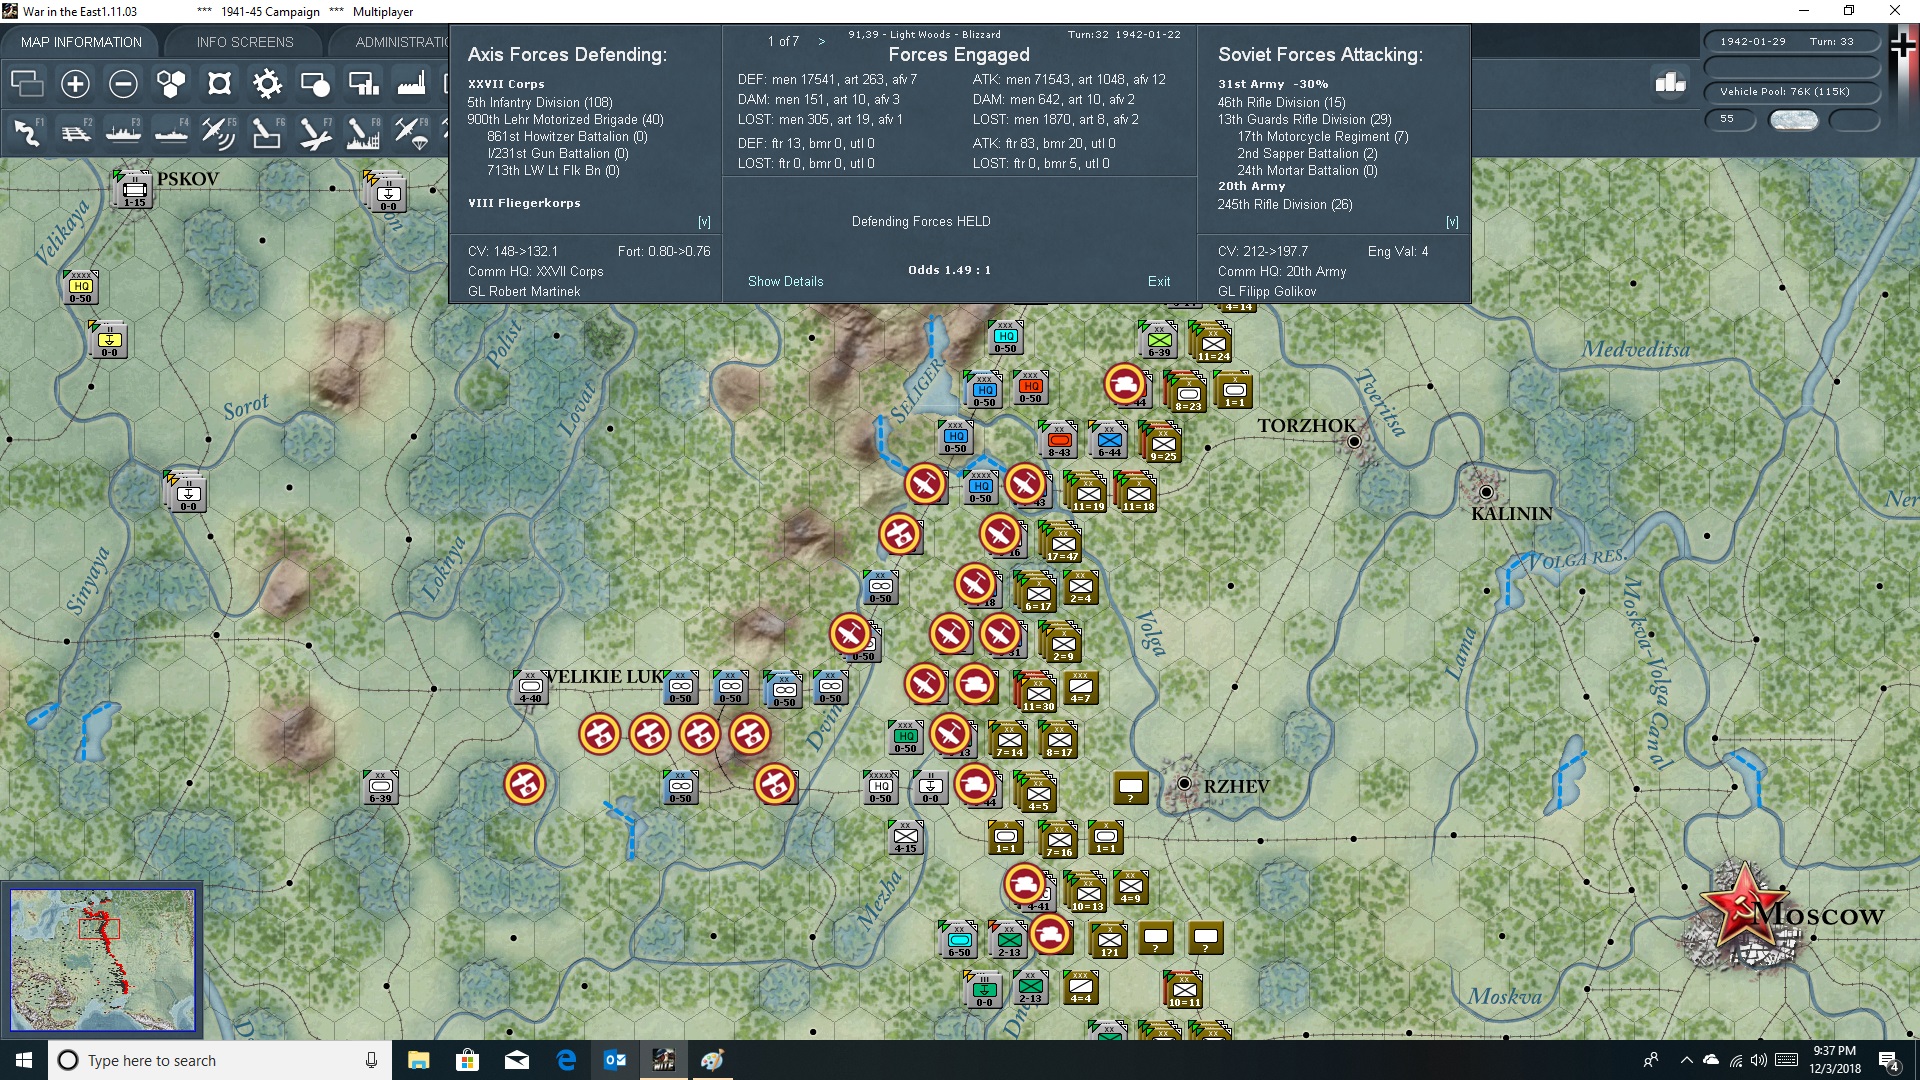The width and height of the screenshot is (1920, 1080).
Task: Click Exit to close battle report
Action: coord(1159,281)
